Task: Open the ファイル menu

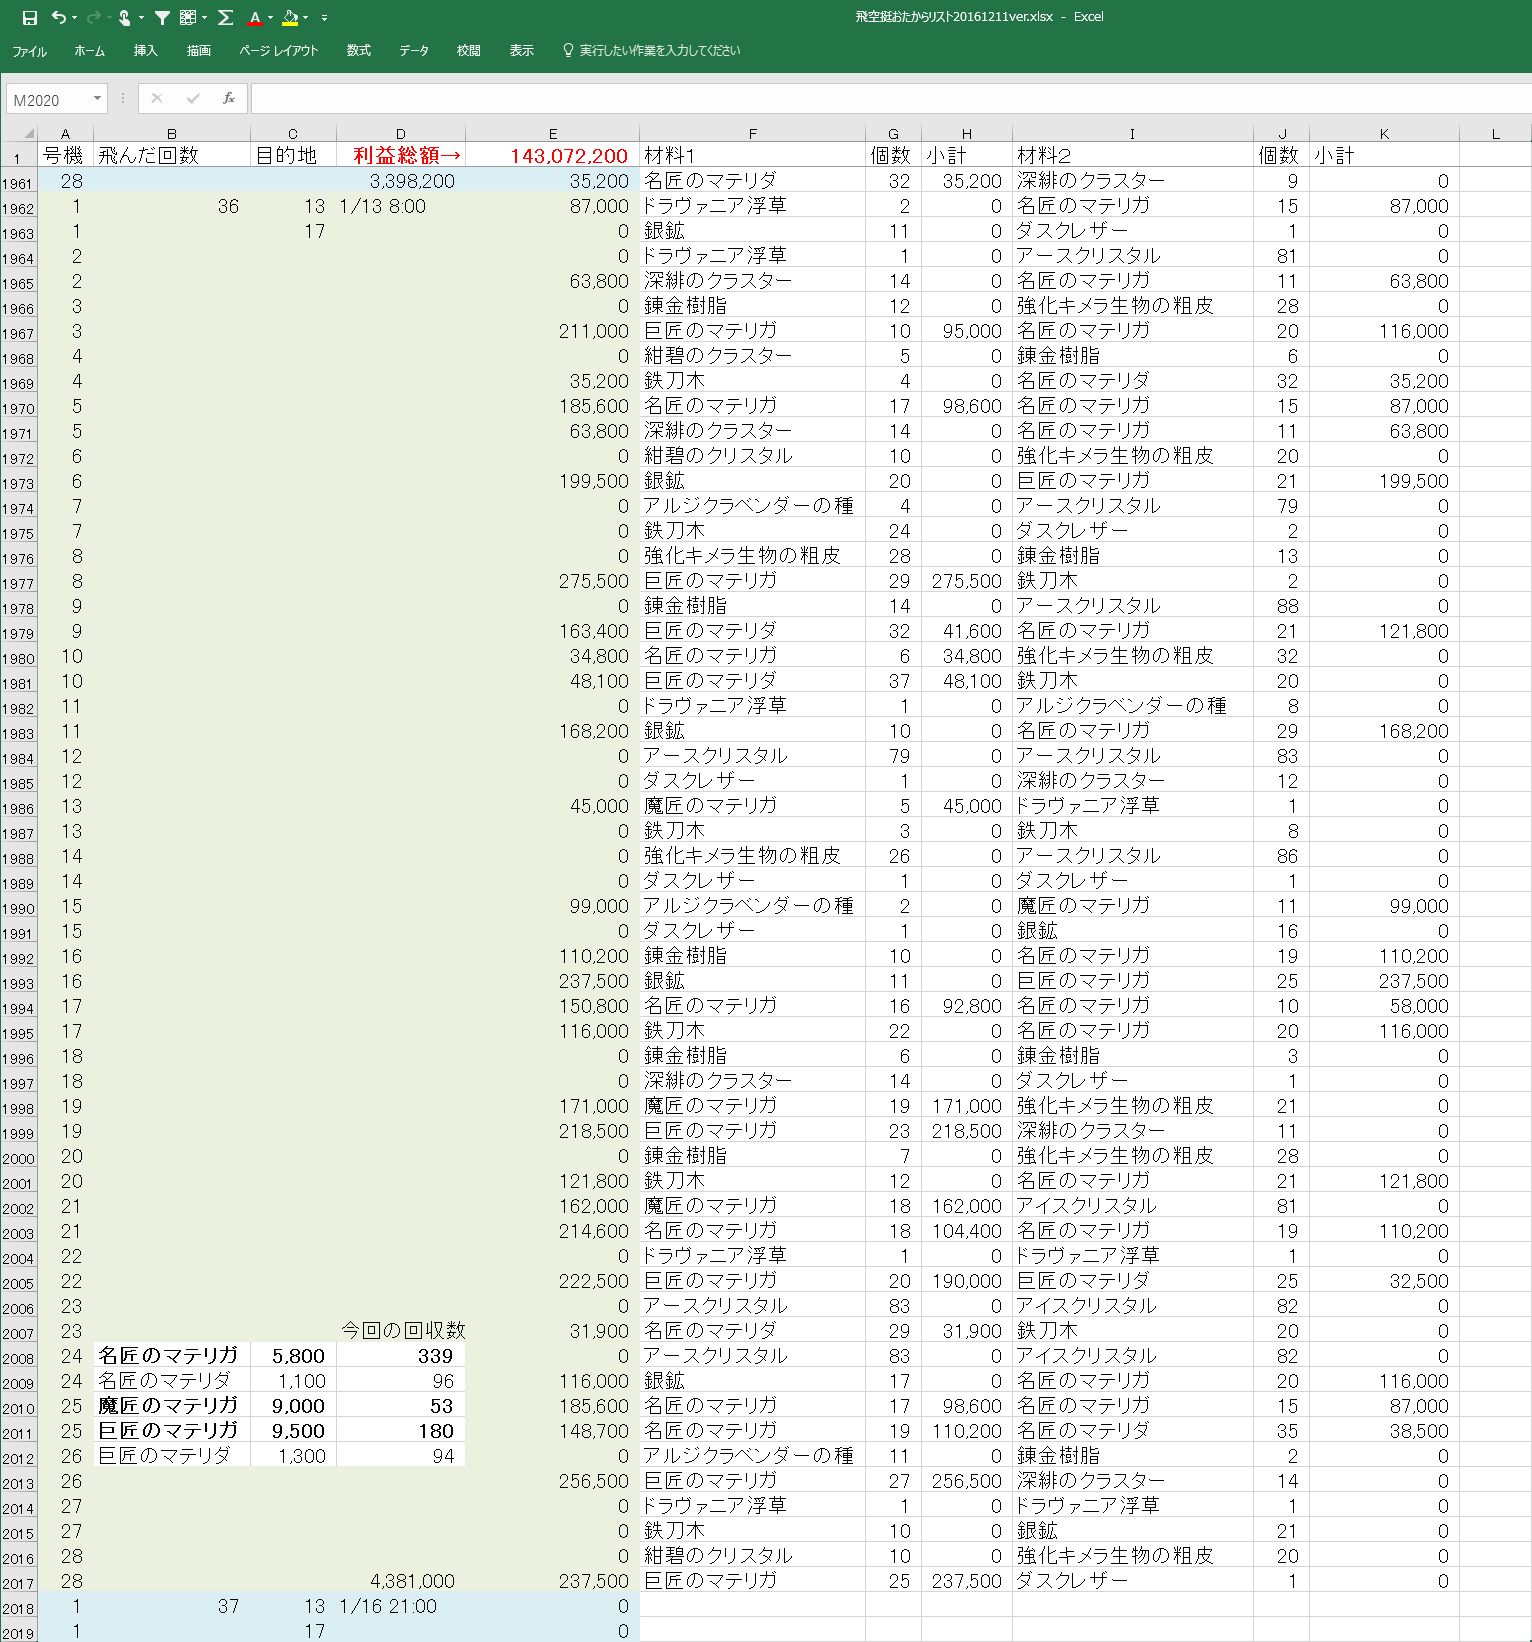Action: click(29, 50)
